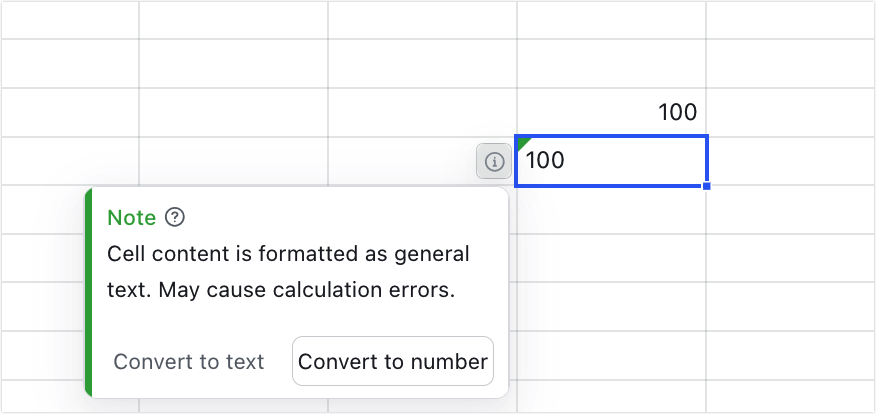Click the question mark help icon next to Note
Image resolution: width=876 pixels, height=414 pixels.
[x=175, y=217]
